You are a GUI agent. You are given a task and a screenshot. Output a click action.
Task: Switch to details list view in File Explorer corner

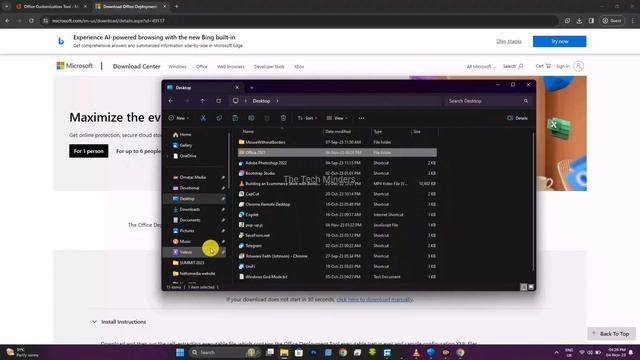pyautogui.click(x=524, y=287)
